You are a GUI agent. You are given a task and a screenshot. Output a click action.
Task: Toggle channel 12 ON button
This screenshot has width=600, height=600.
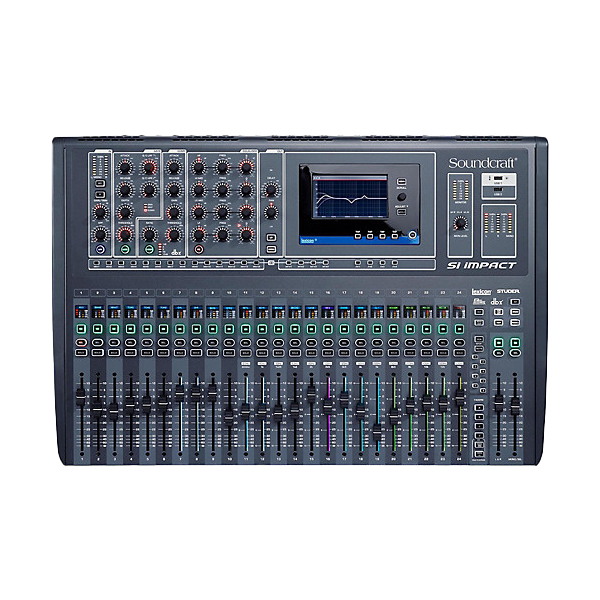pyautogui.click(x=262, y=329)
